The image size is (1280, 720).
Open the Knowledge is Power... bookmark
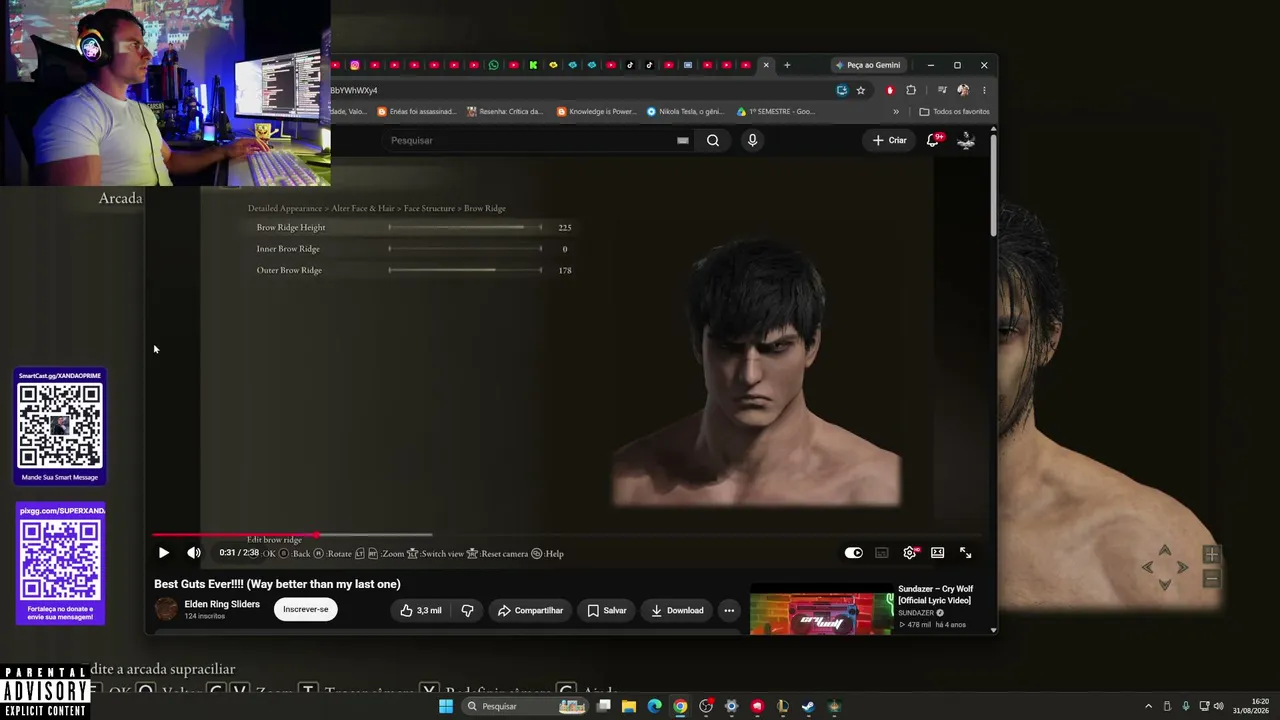596,112
